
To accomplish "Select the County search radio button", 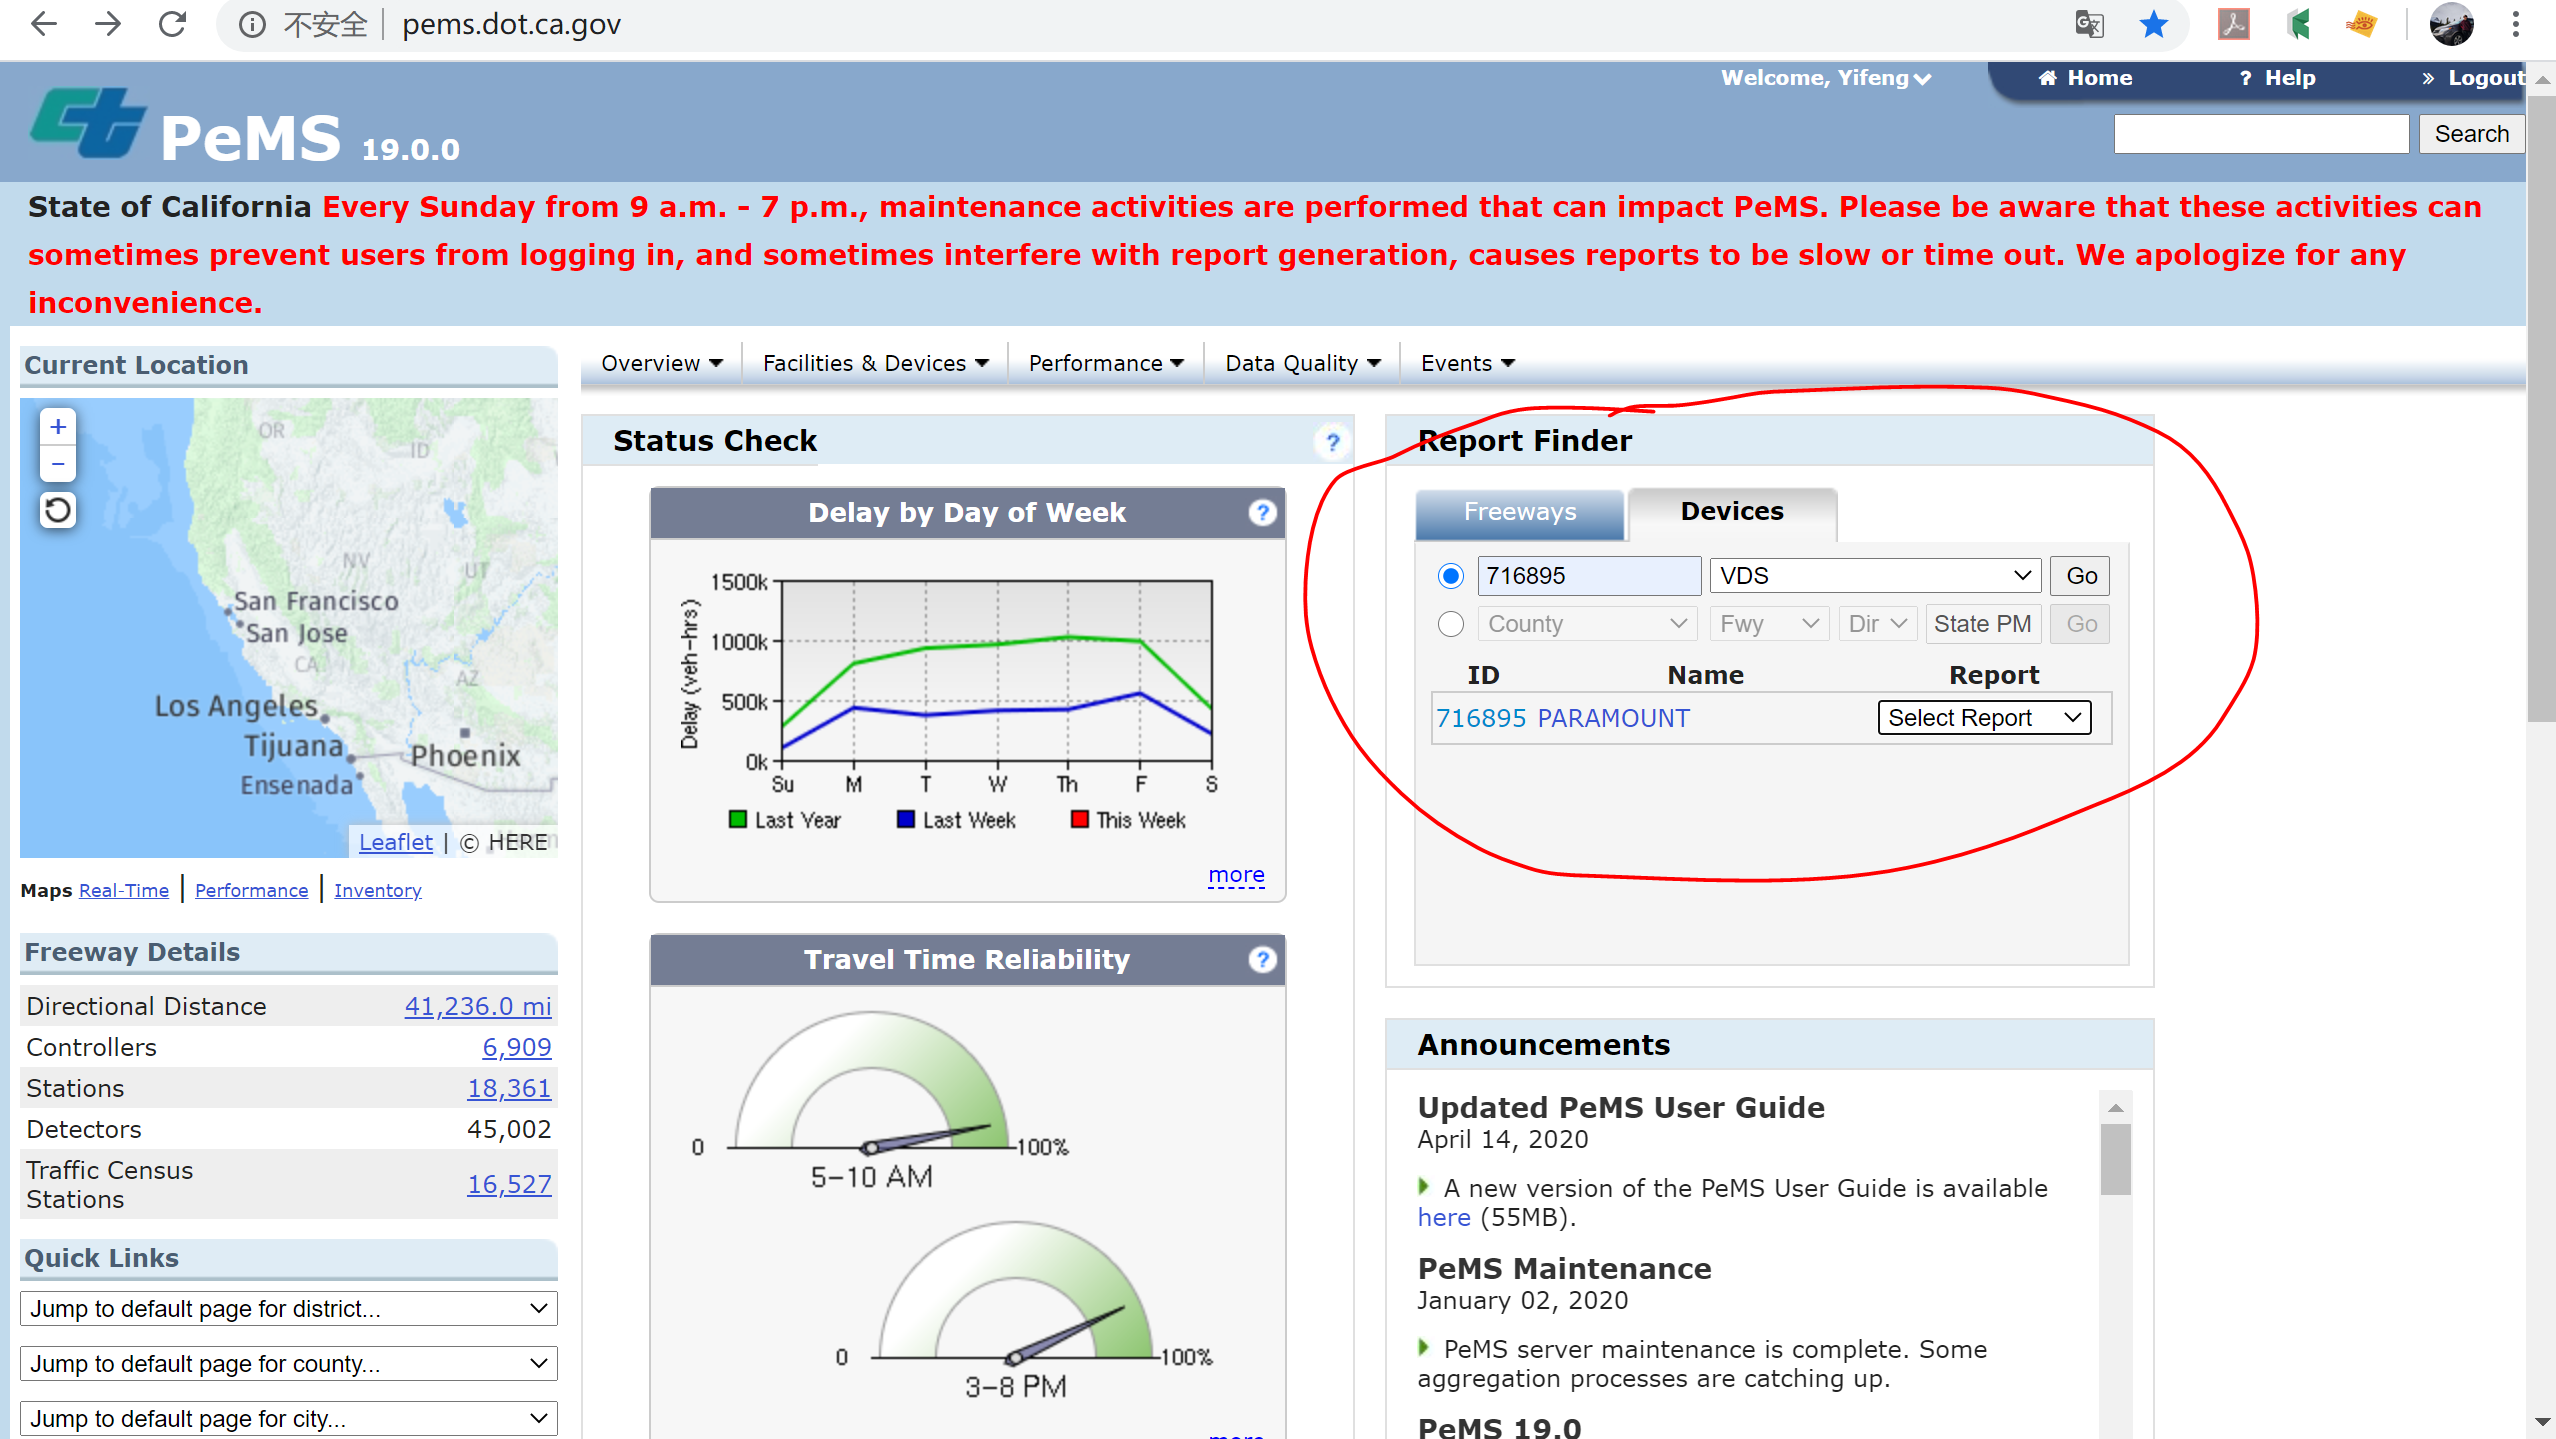I will [x=1450, y=624].
